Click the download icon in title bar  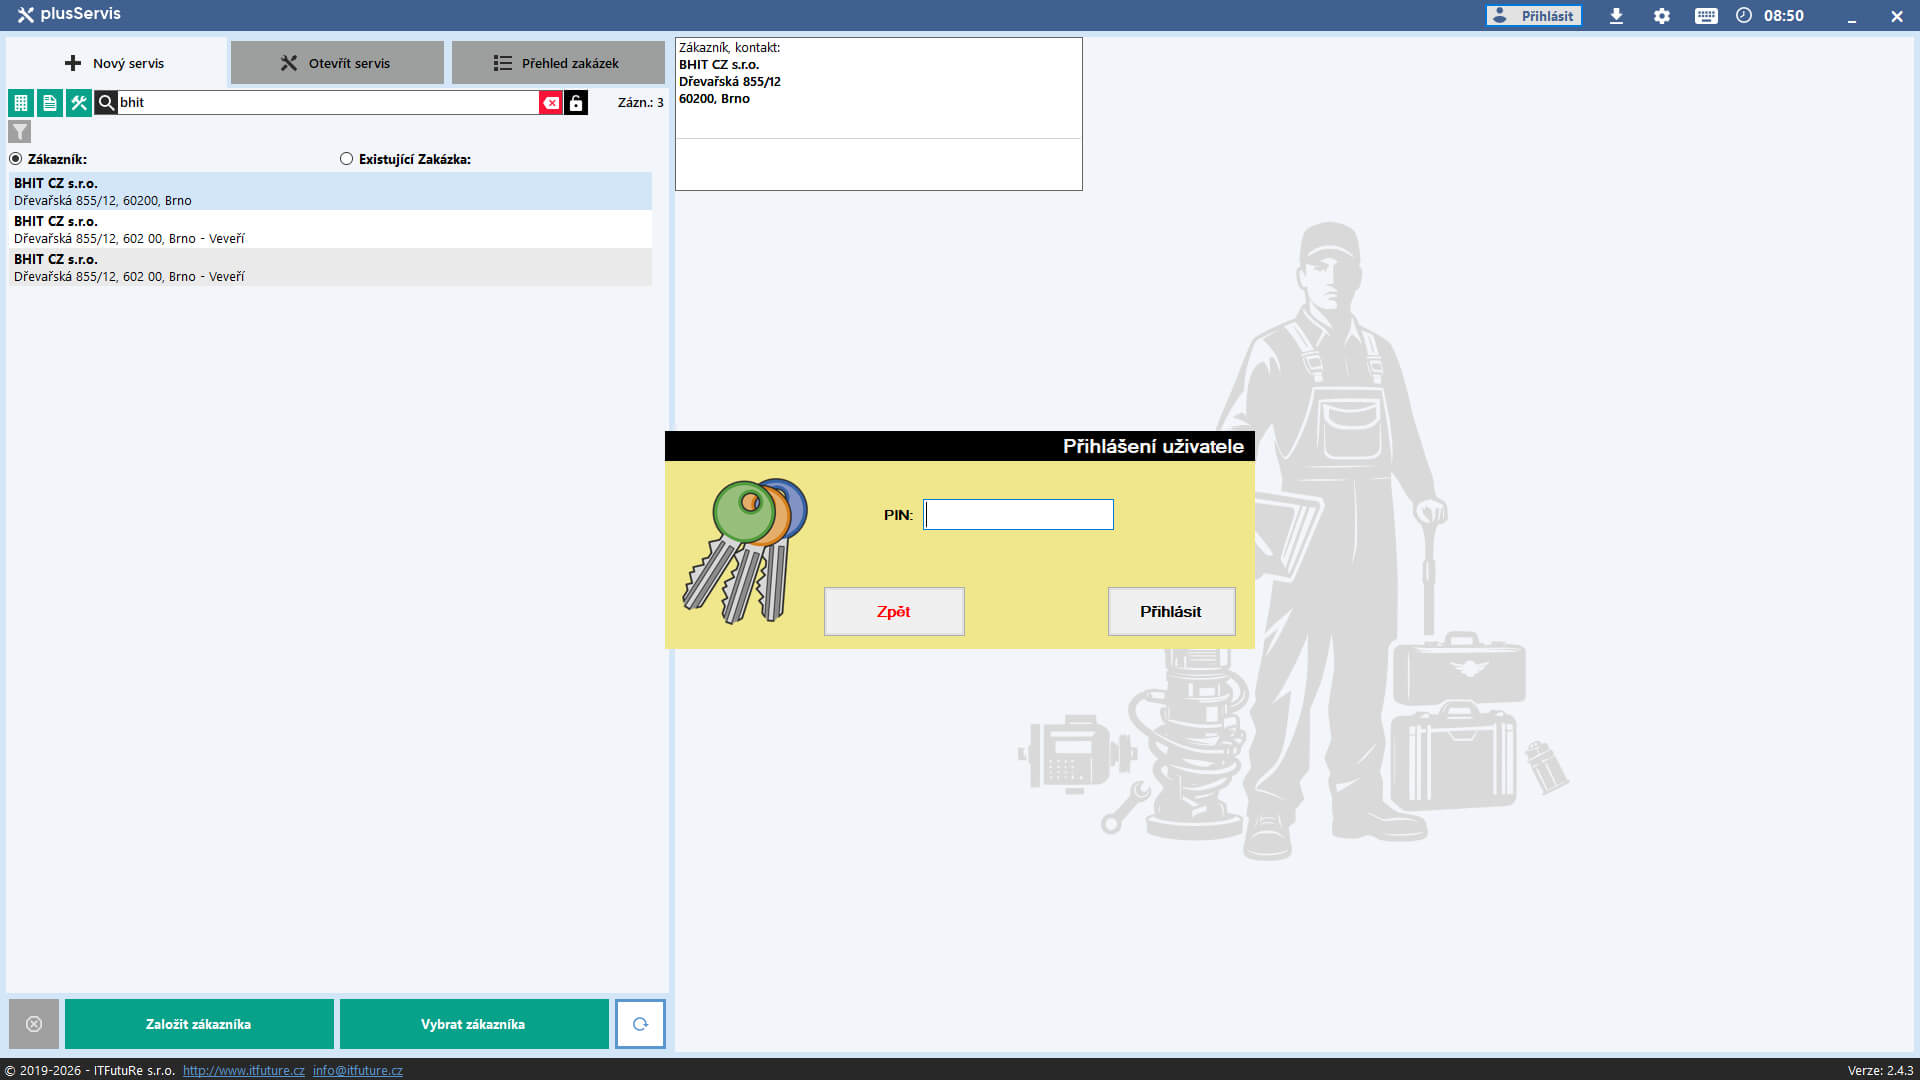(x=1616, y=16)
